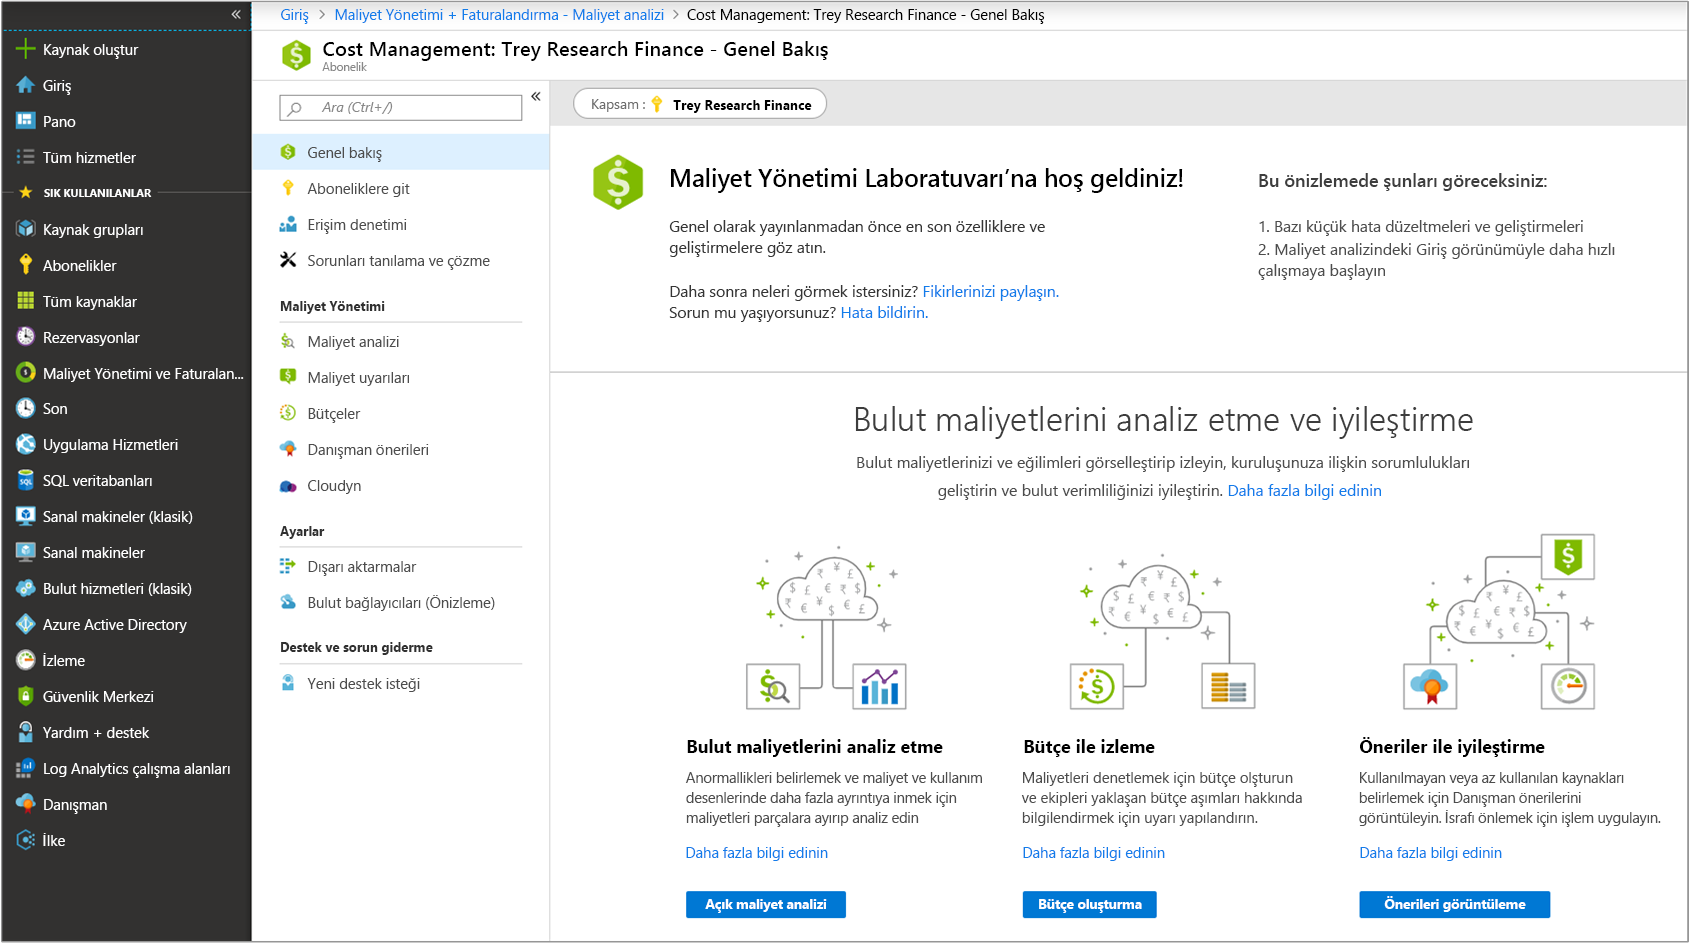Click Daha fazla bilgi edinin under Bulut maliyetlerini analiz etme
The image size is (1690, 943).
coord(756,852)
